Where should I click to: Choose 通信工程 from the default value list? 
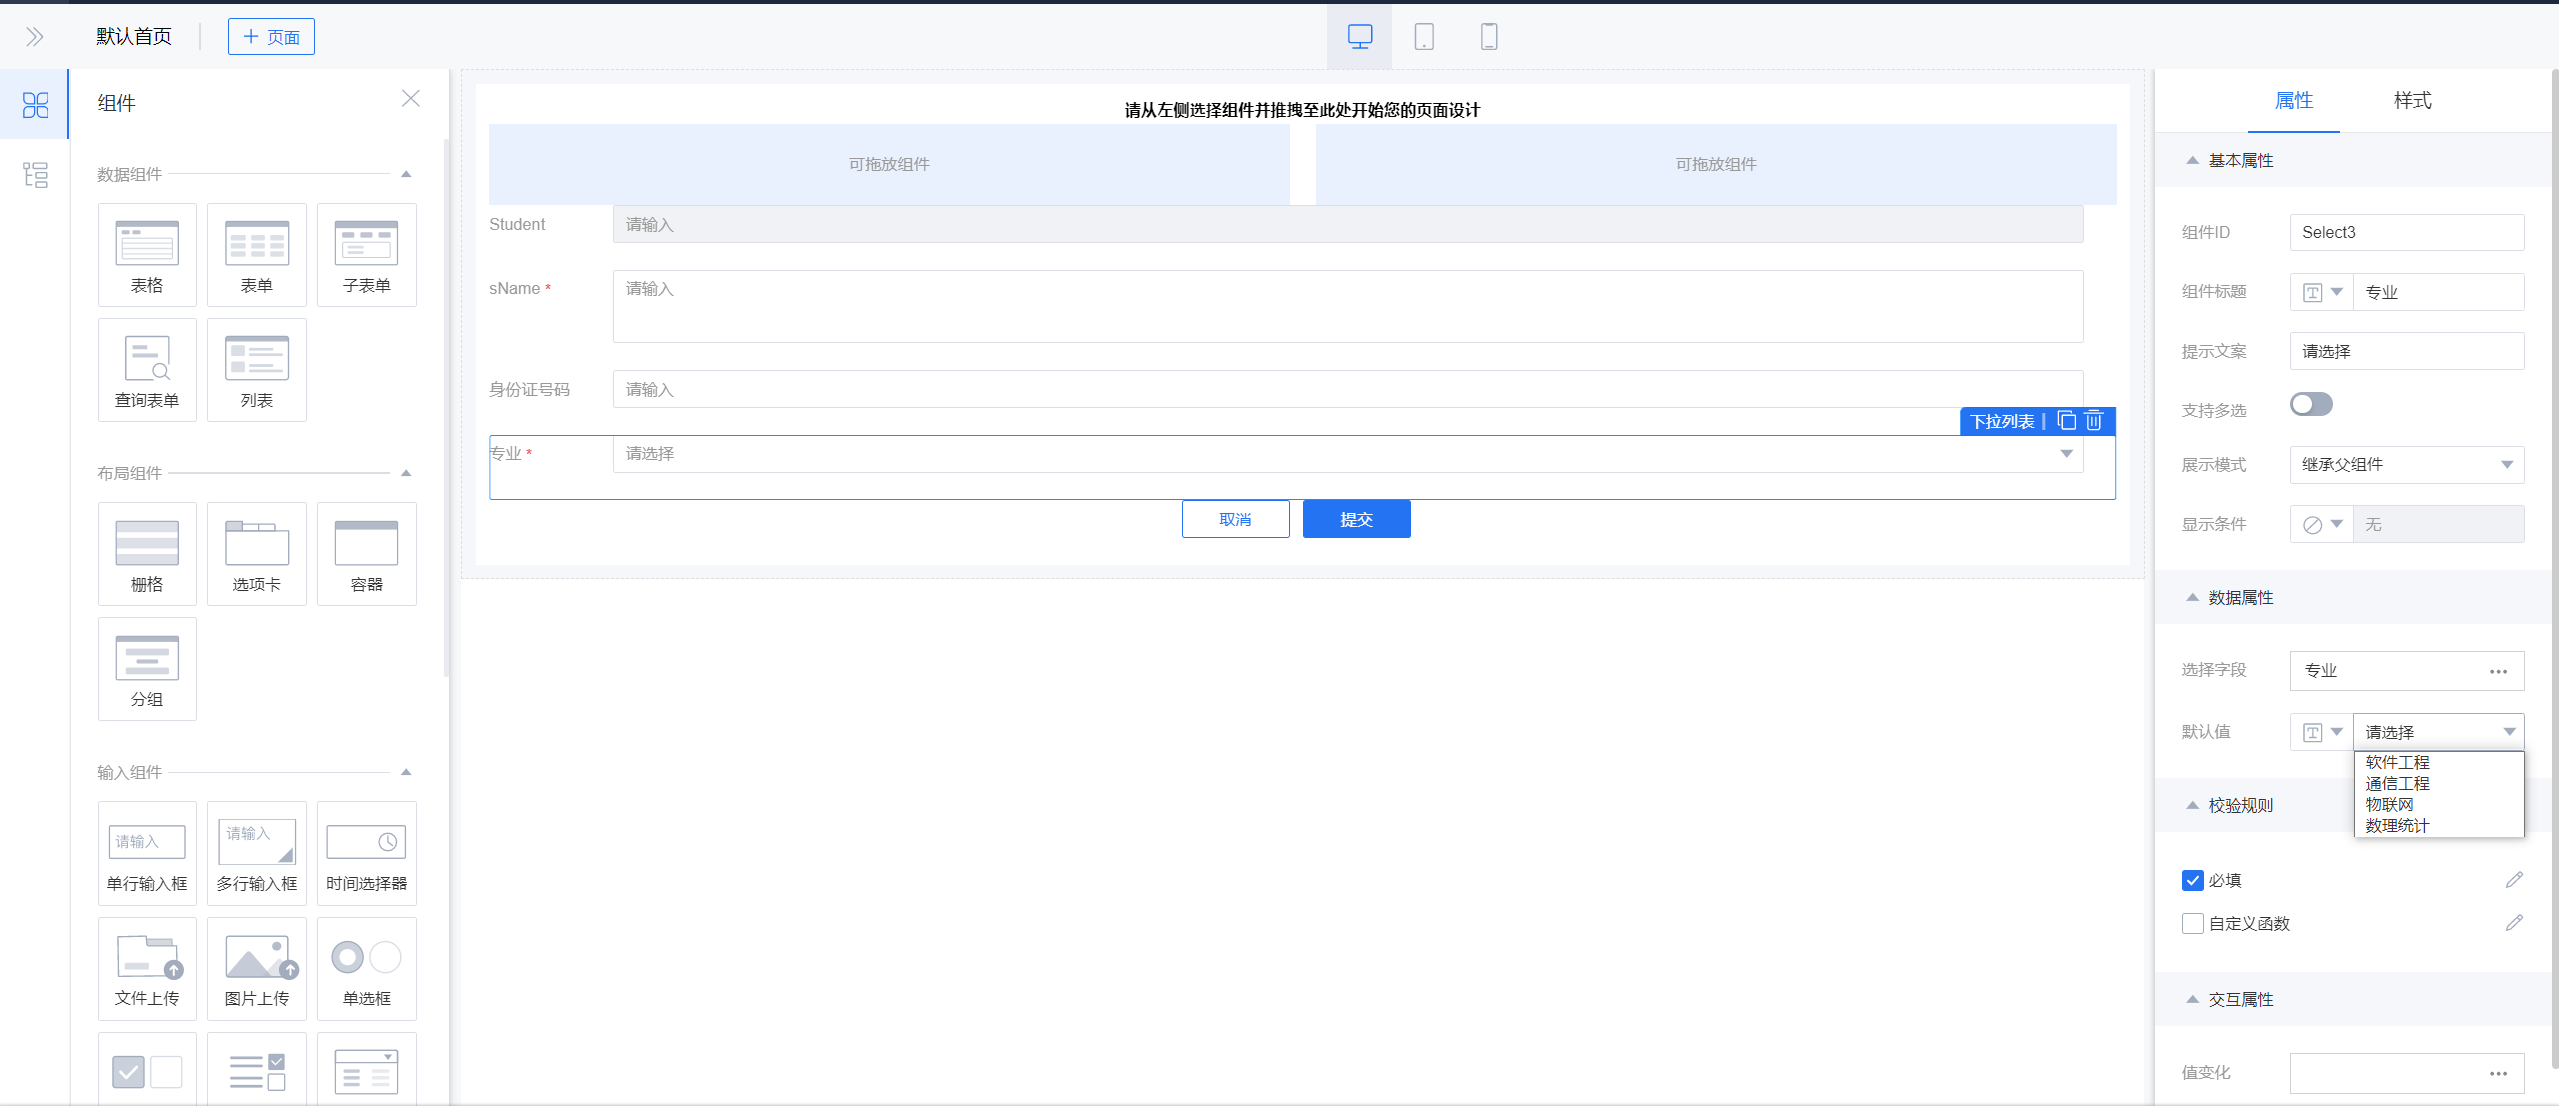pyautogui.click(x=2397, y=783)
